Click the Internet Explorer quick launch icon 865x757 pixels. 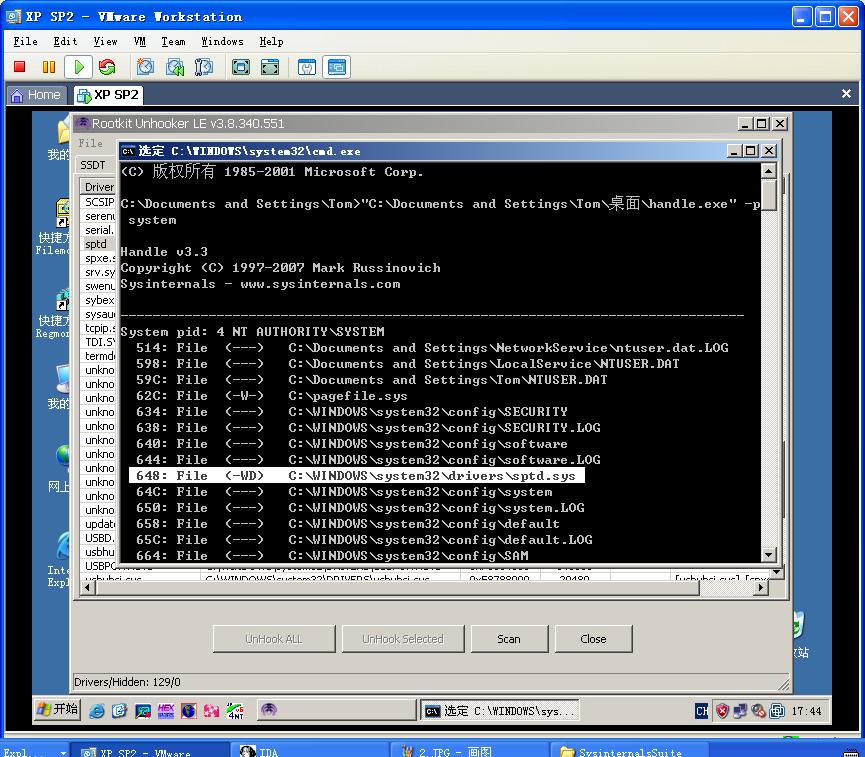97,711
